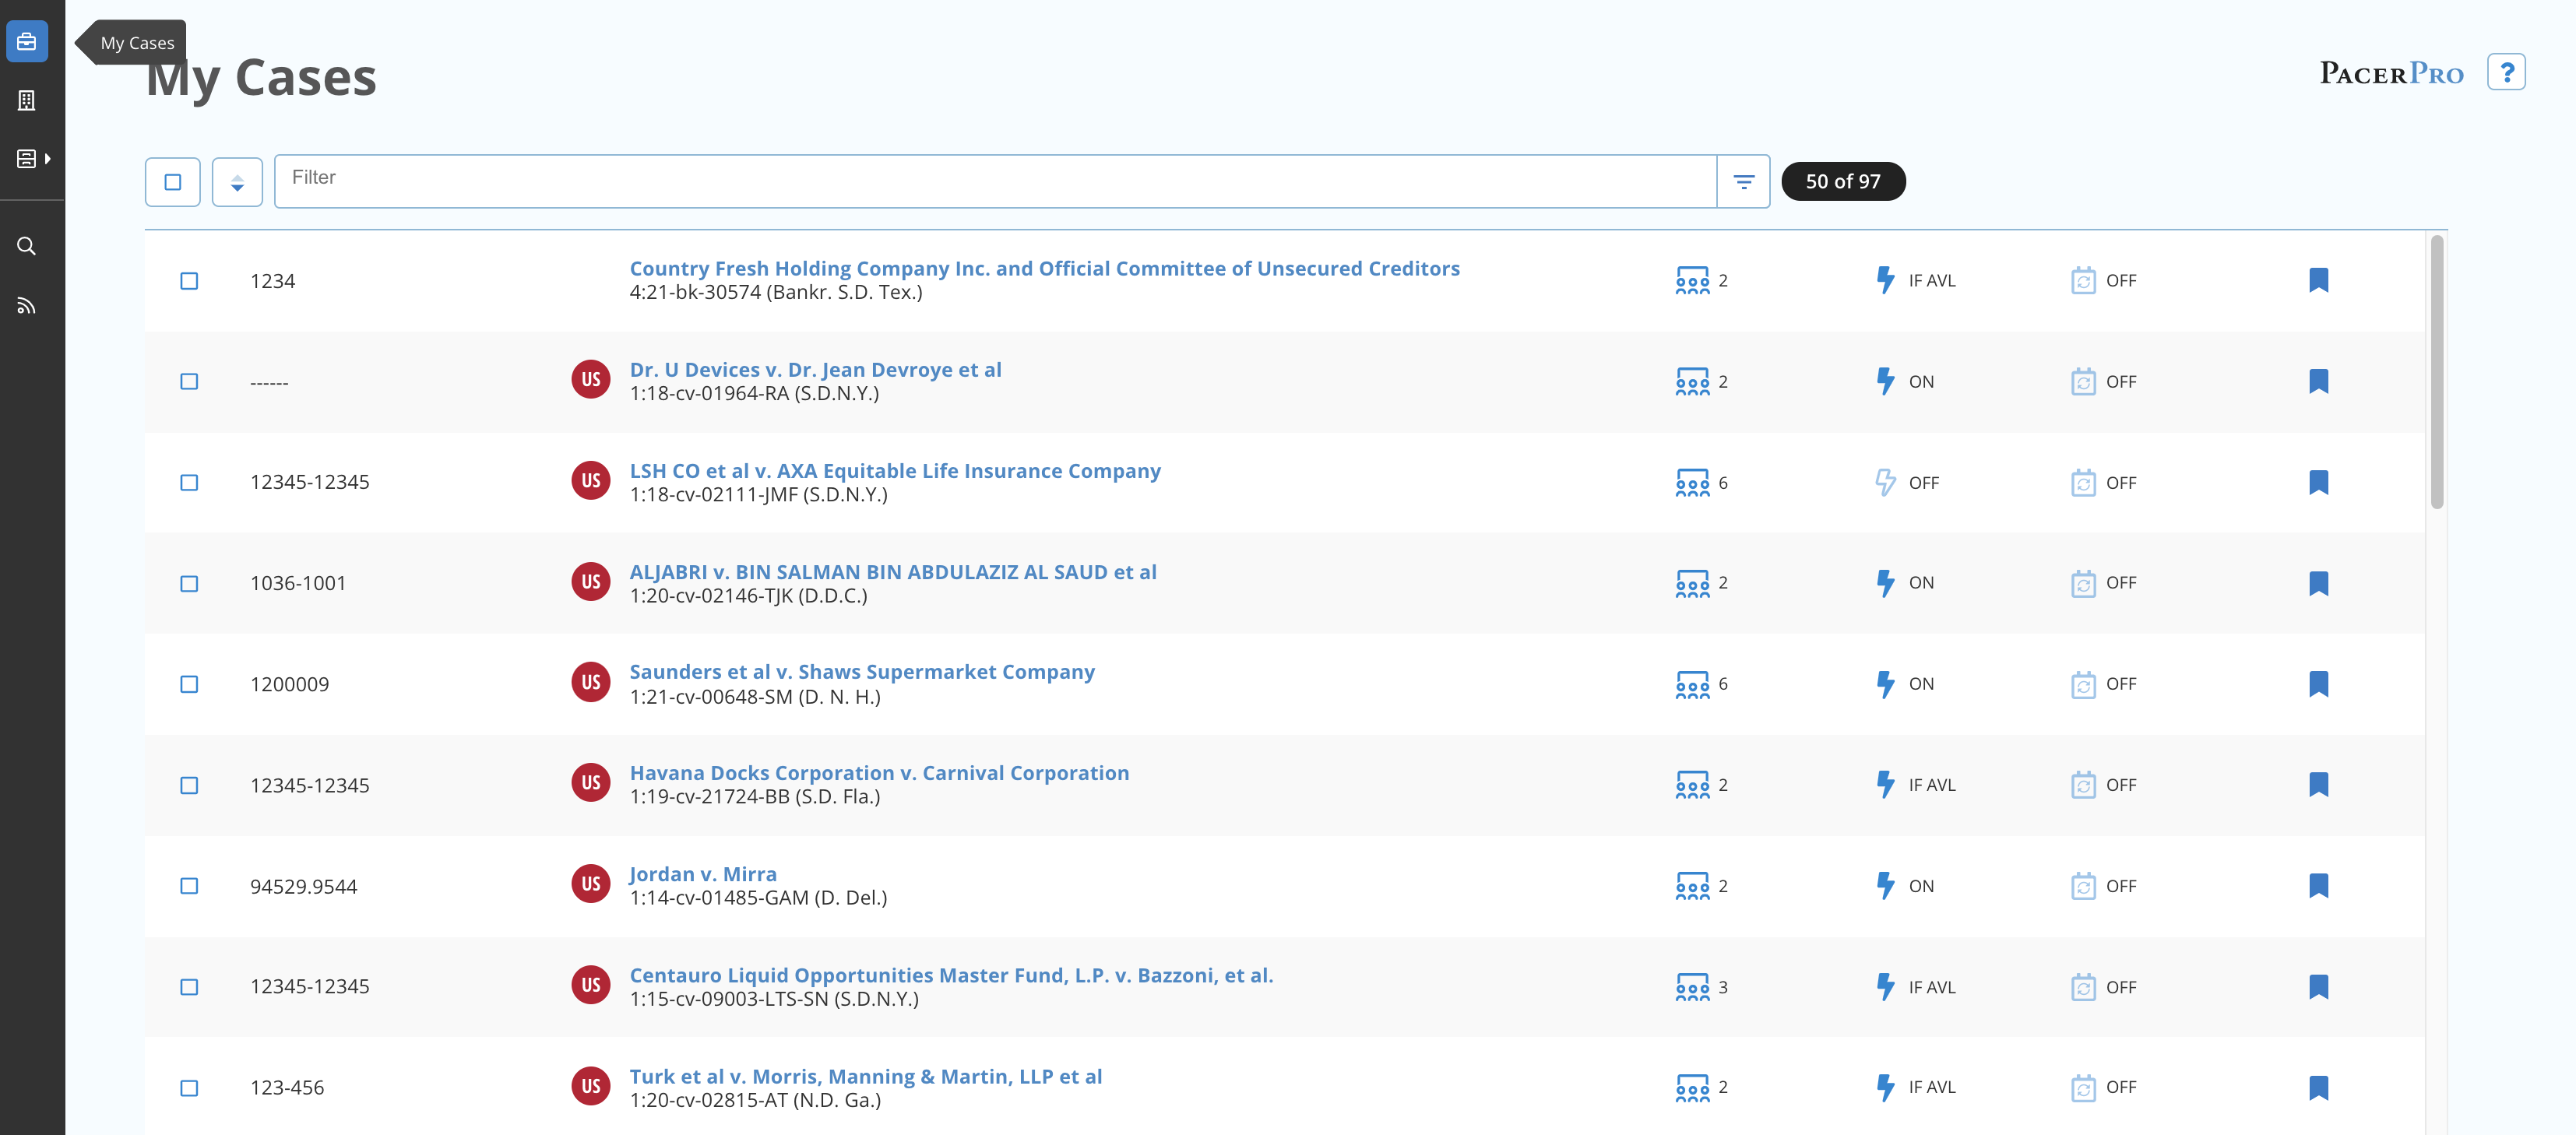Screen dimensions: 2576x1135
Task: Click bookmark icon for Jordan v. Mirra
Action: coord(2318,886)
